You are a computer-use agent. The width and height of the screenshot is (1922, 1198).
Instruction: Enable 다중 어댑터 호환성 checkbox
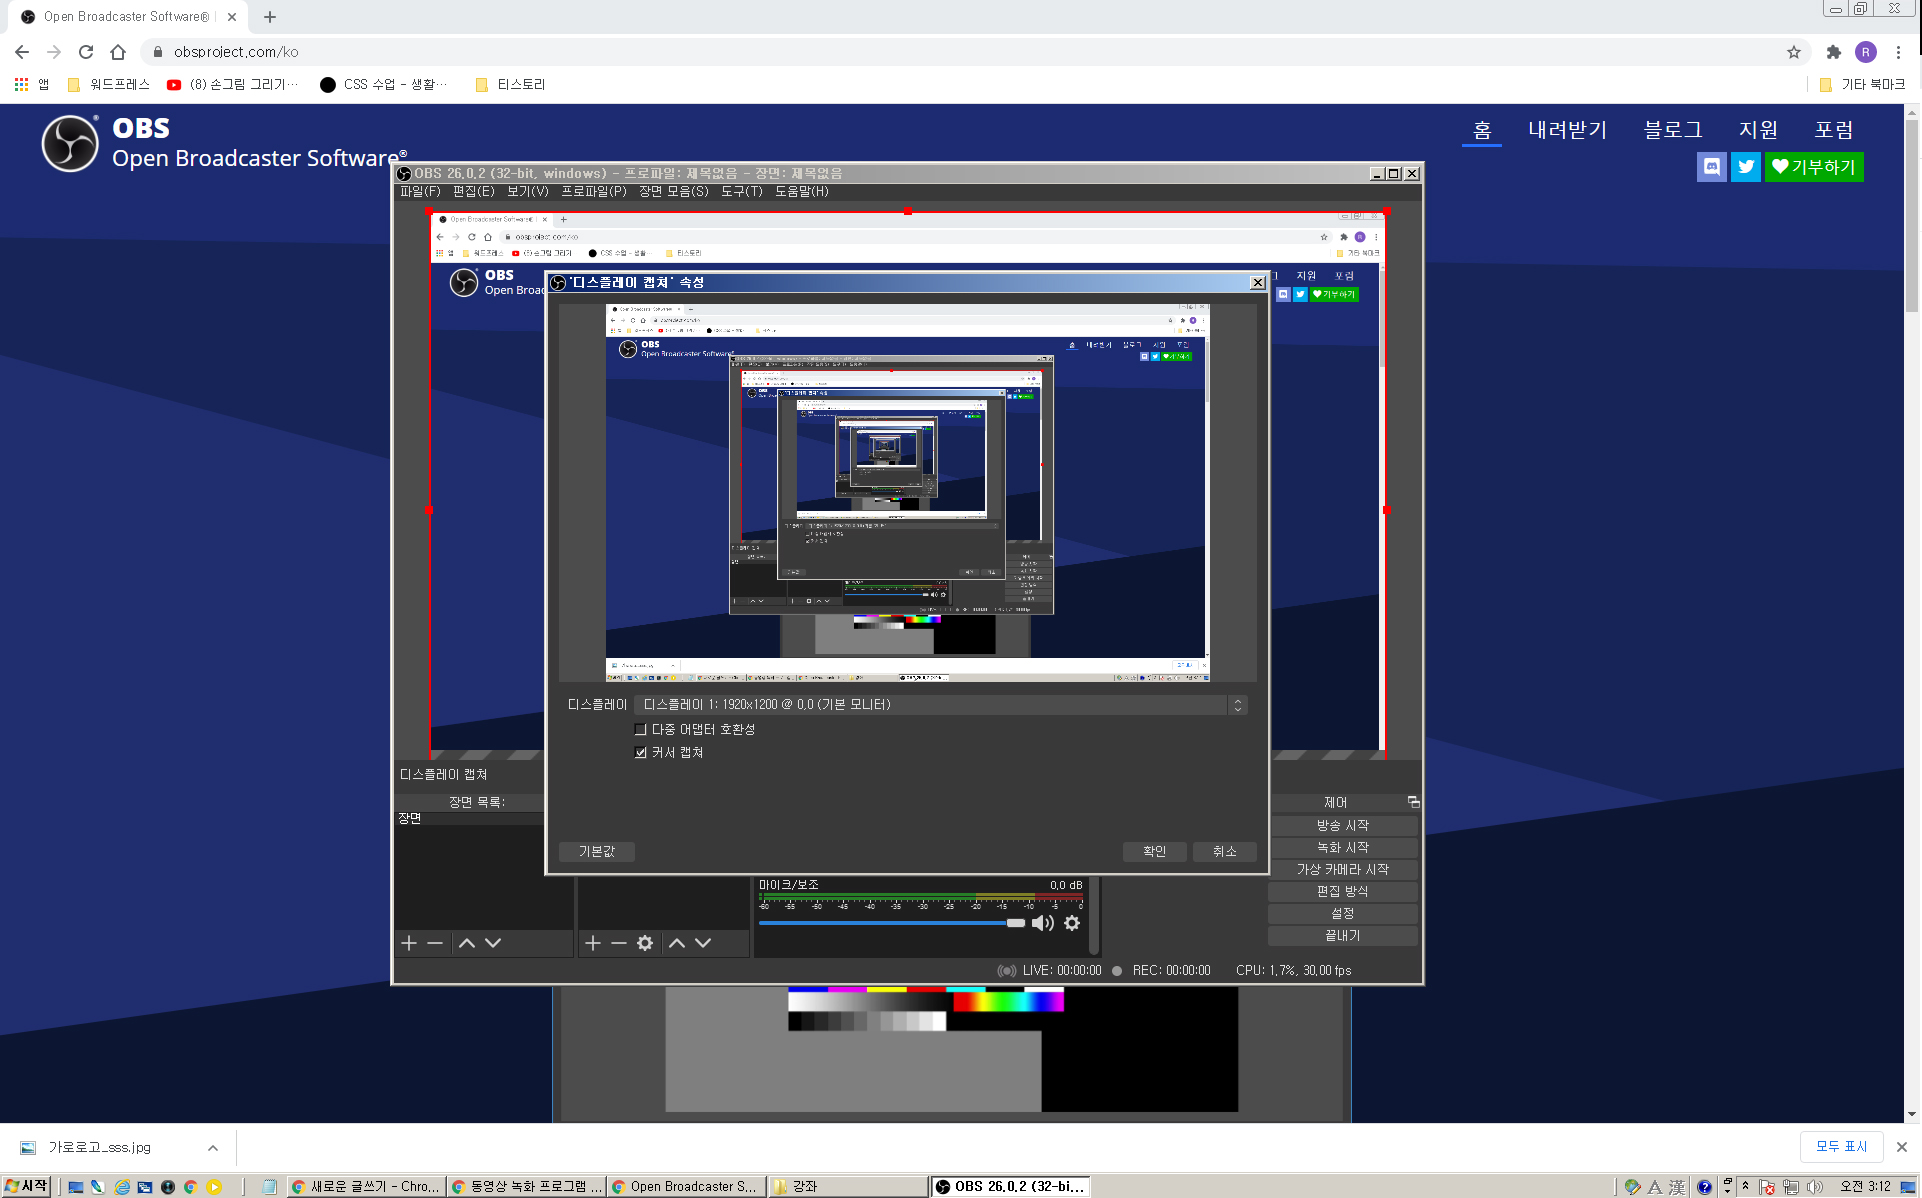click(x=641, y=730)
